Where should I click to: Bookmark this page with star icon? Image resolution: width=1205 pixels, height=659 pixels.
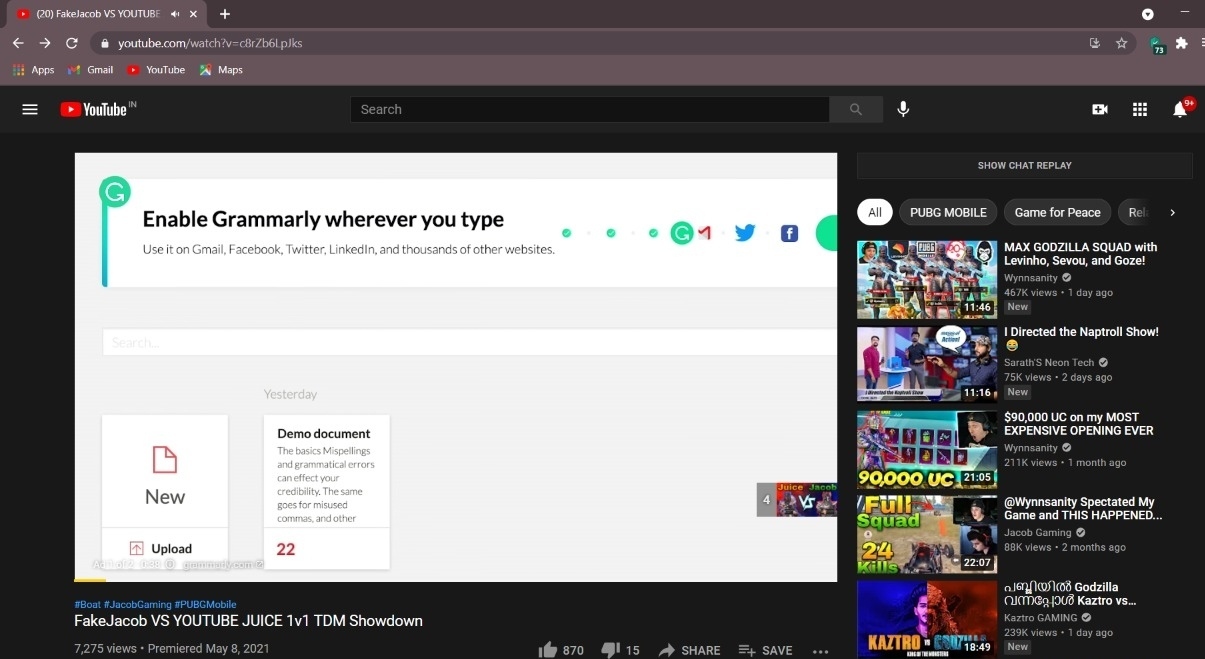1122,43
